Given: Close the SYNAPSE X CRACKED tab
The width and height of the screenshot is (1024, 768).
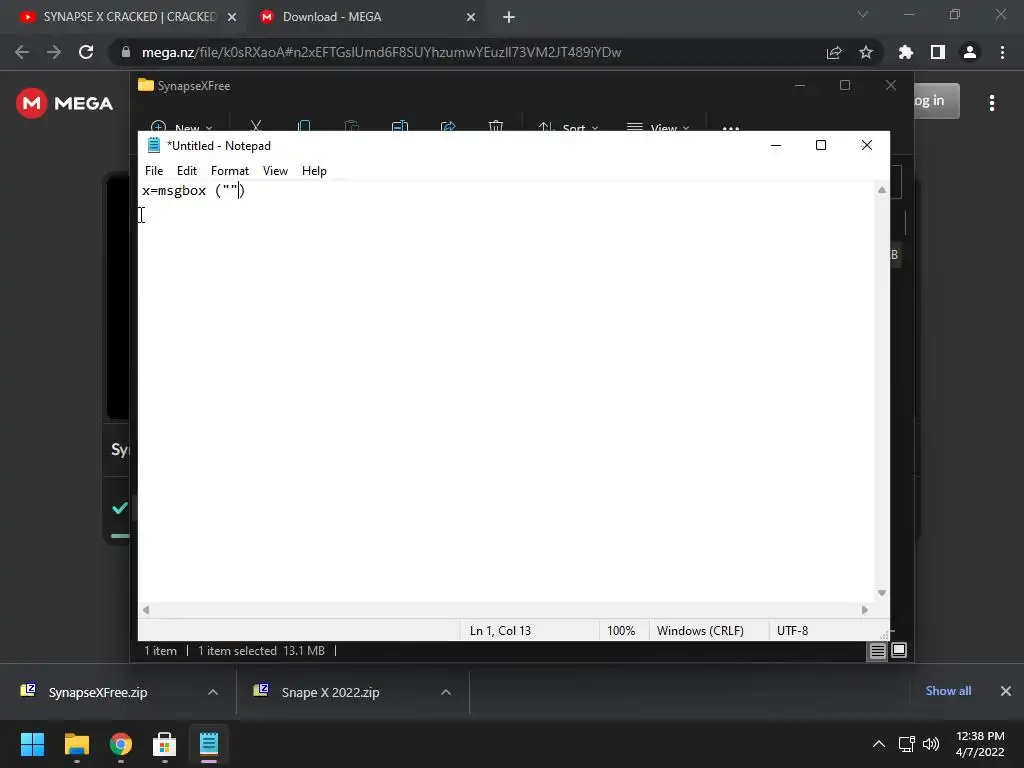Looking at the screenshot, I should click(x=232, y=18).
